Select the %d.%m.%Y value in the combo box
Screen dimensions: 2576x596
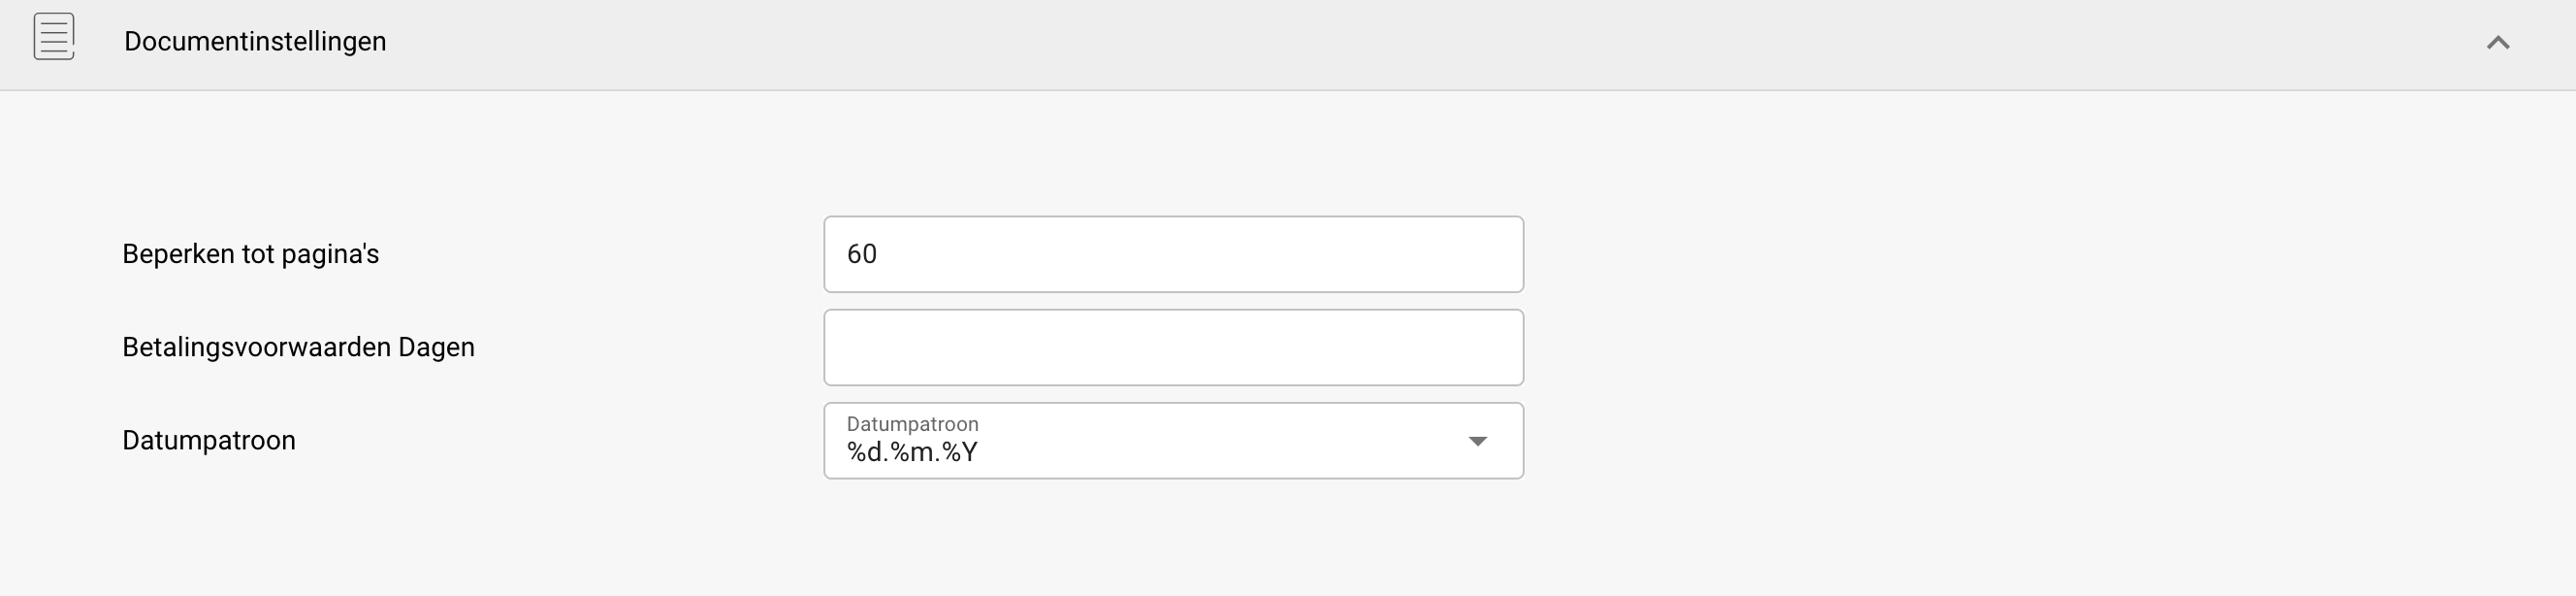tap(910, 453)
